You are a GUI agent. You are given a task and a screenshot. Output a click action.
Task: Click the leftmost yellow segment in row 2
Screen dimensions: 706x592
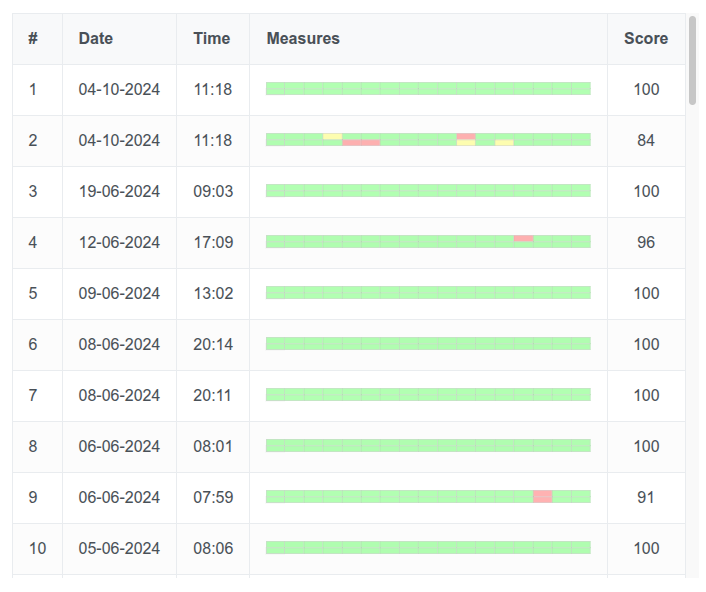pos(332,136)
